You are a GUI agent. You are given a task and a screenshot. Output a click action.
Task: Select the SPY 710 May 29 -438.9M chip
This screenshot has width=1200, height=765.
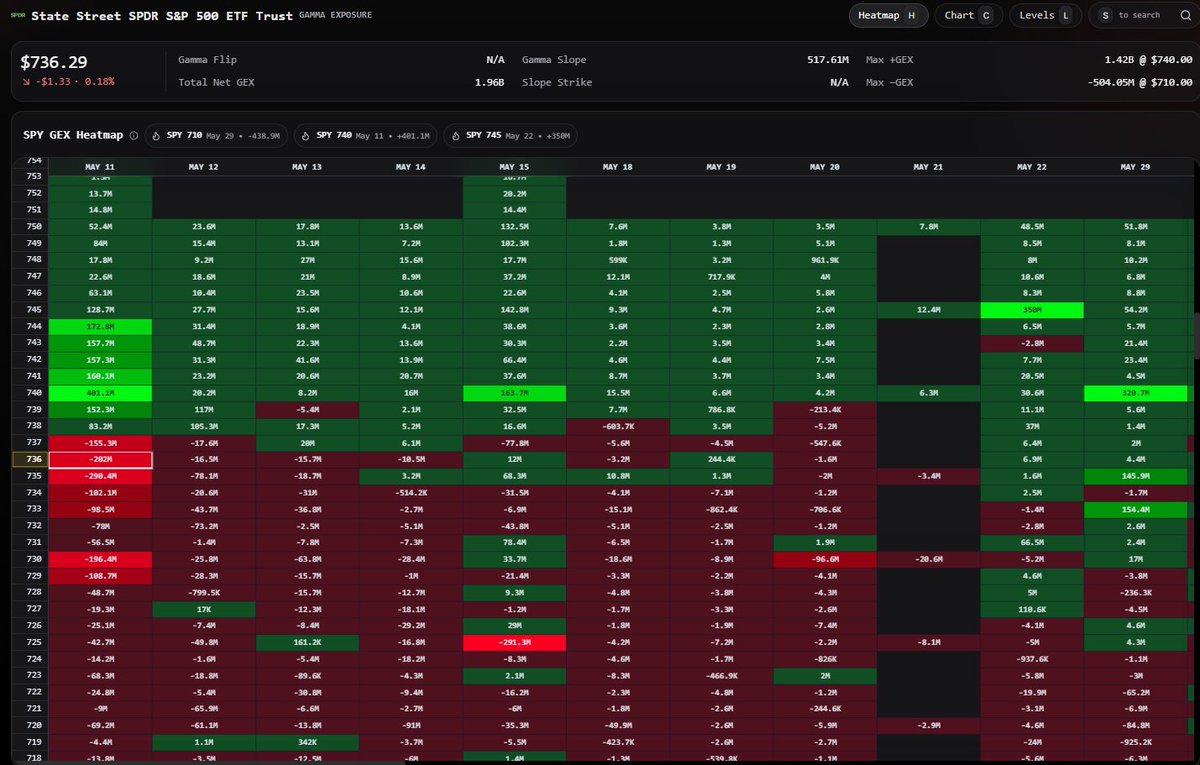point(216,135)
